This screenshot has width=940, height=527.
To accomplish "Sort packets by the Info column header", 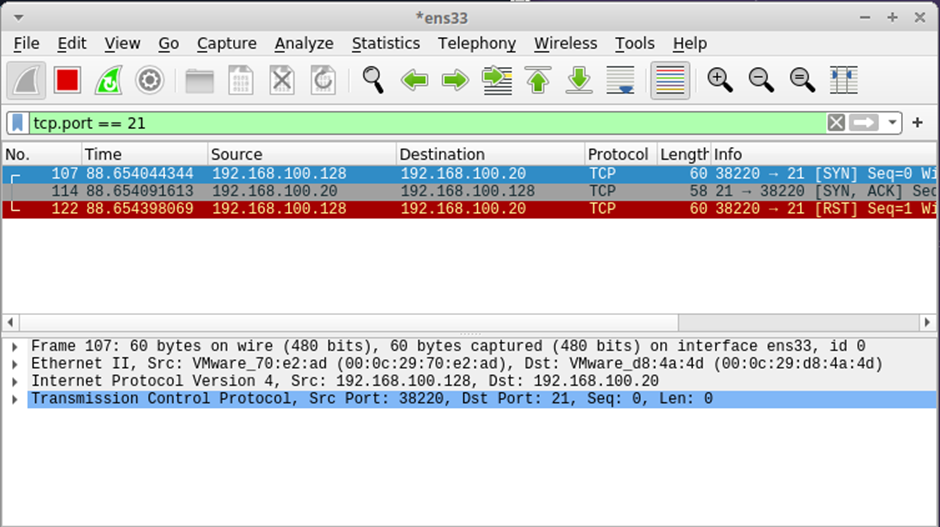I will point(824,154).
